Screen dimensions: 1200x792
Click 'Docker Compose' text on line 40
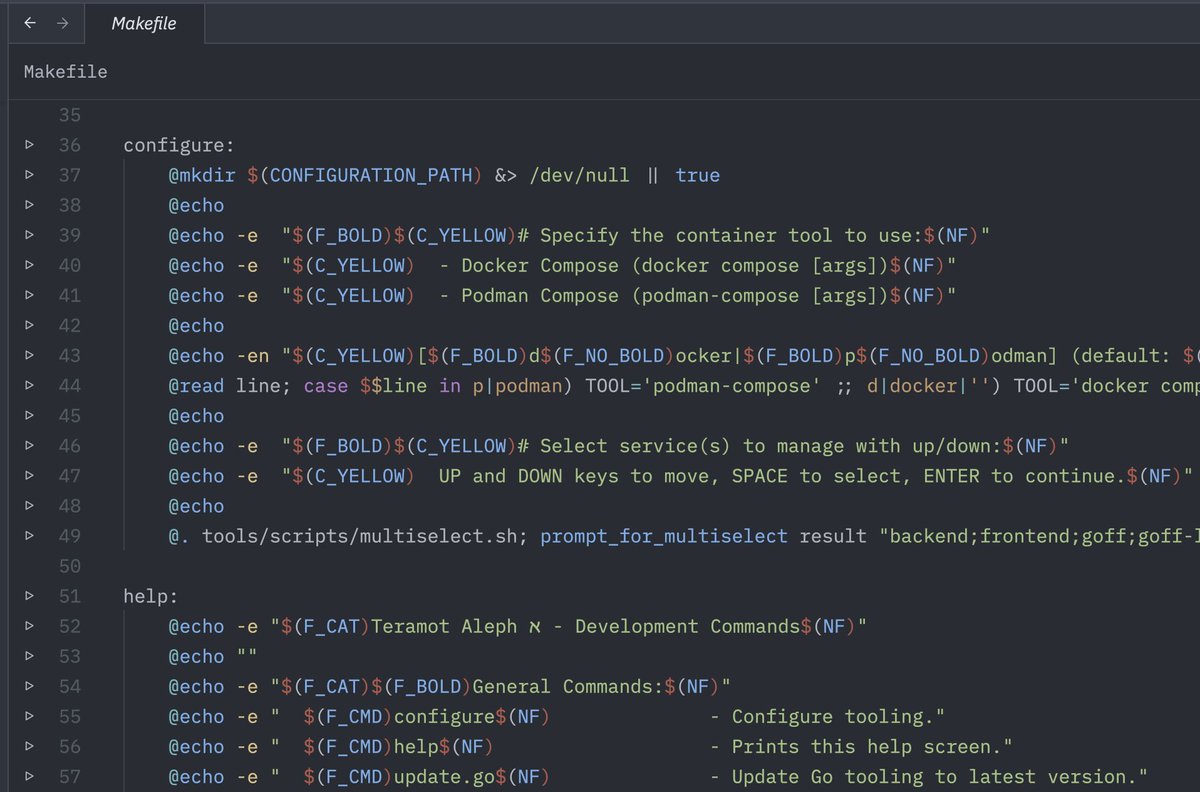540,265
